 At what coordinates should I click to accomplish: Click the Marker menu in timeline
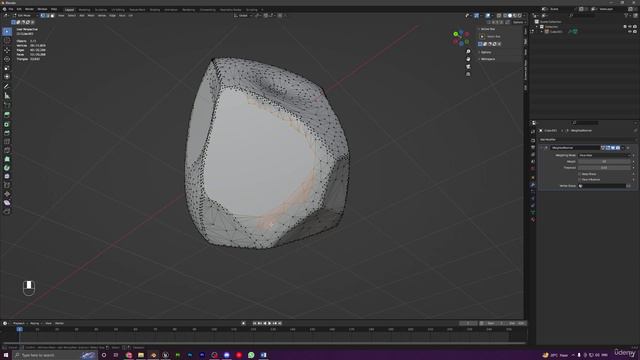(59, 323)
